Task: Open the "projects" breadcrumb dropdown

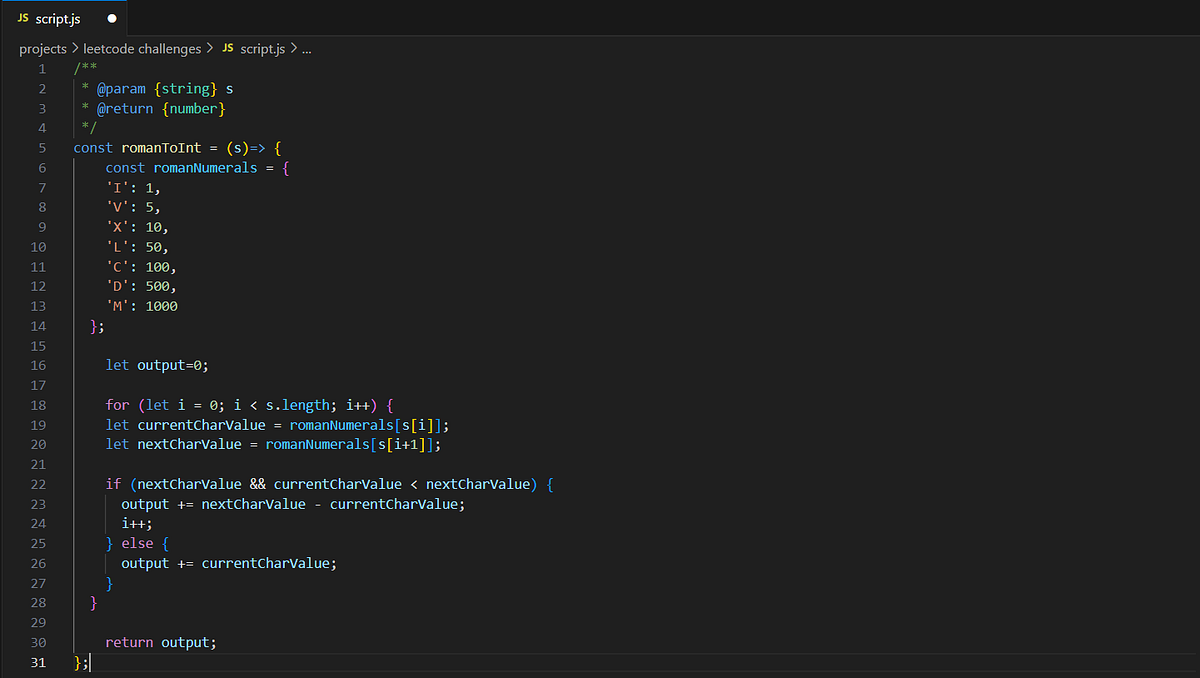Action: 41,48
